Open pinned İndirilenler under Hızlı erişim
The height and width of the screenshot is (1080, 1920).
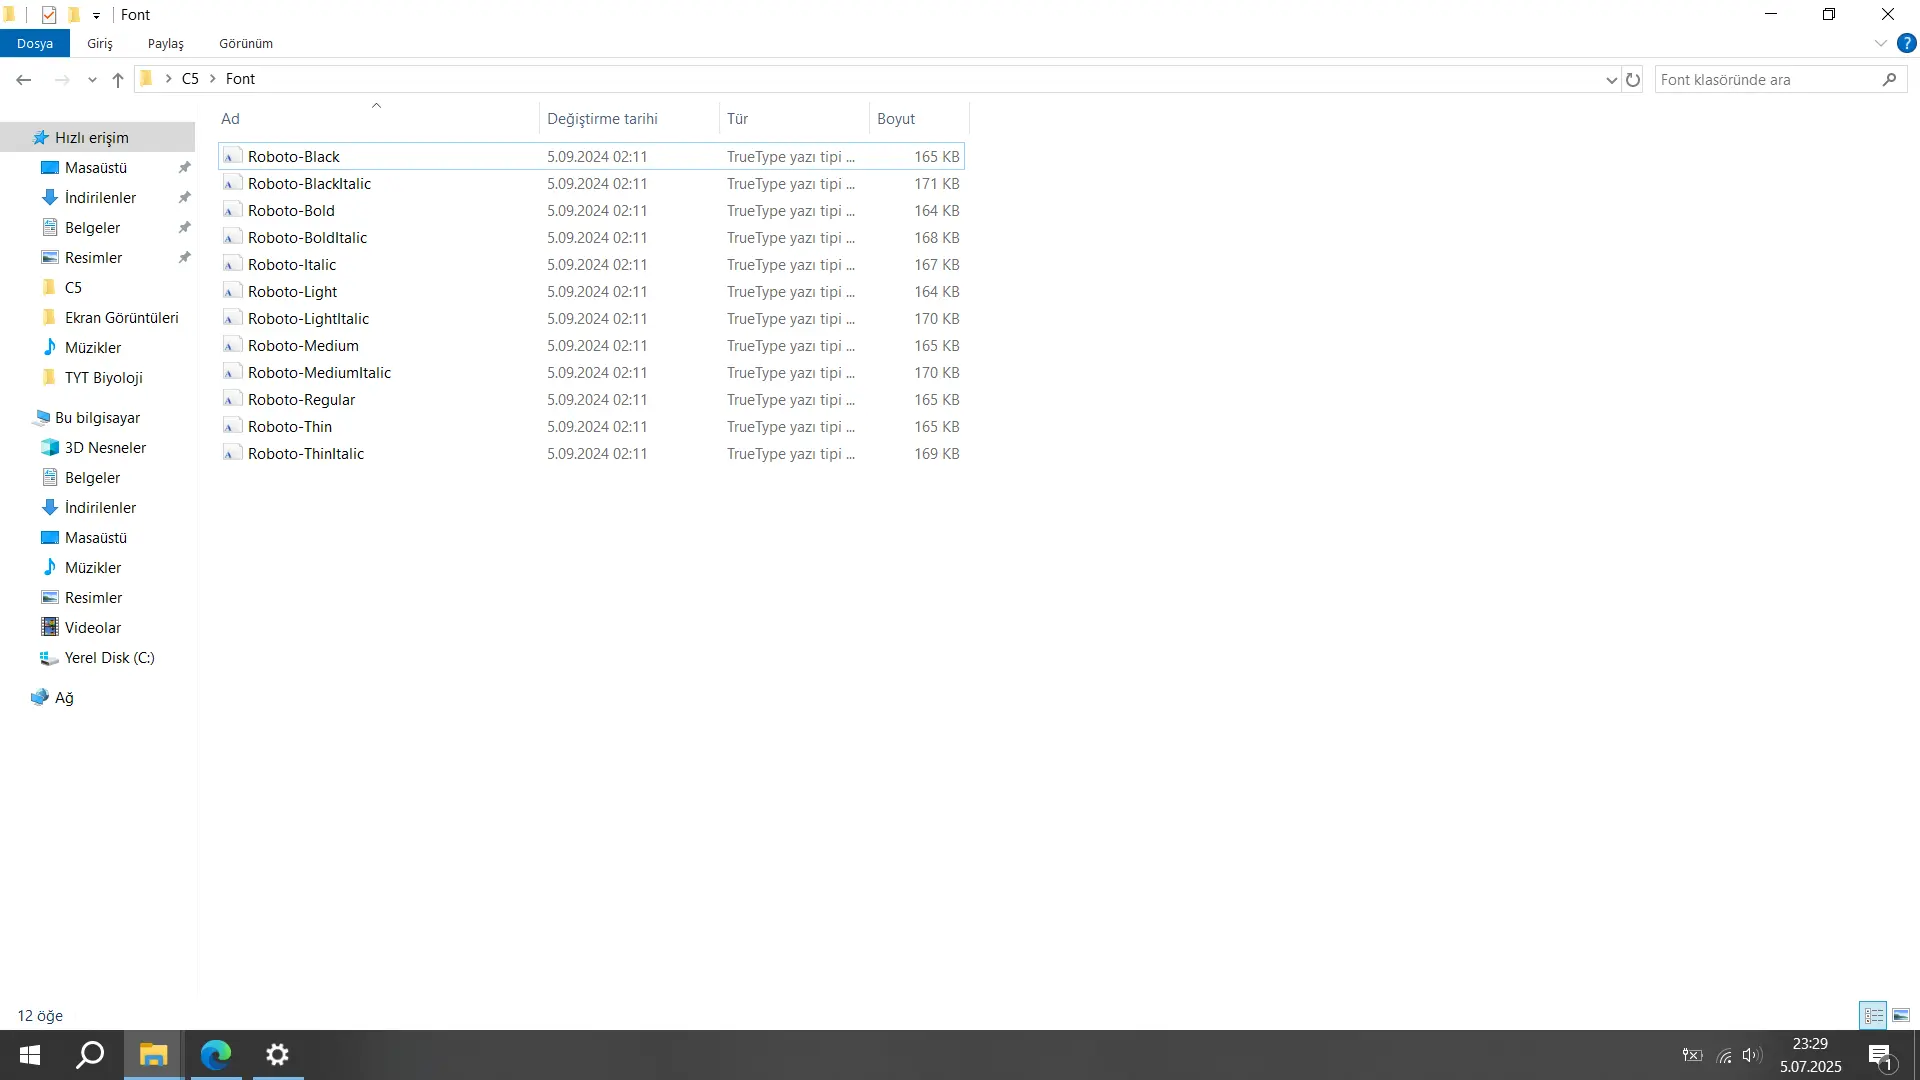100,198
